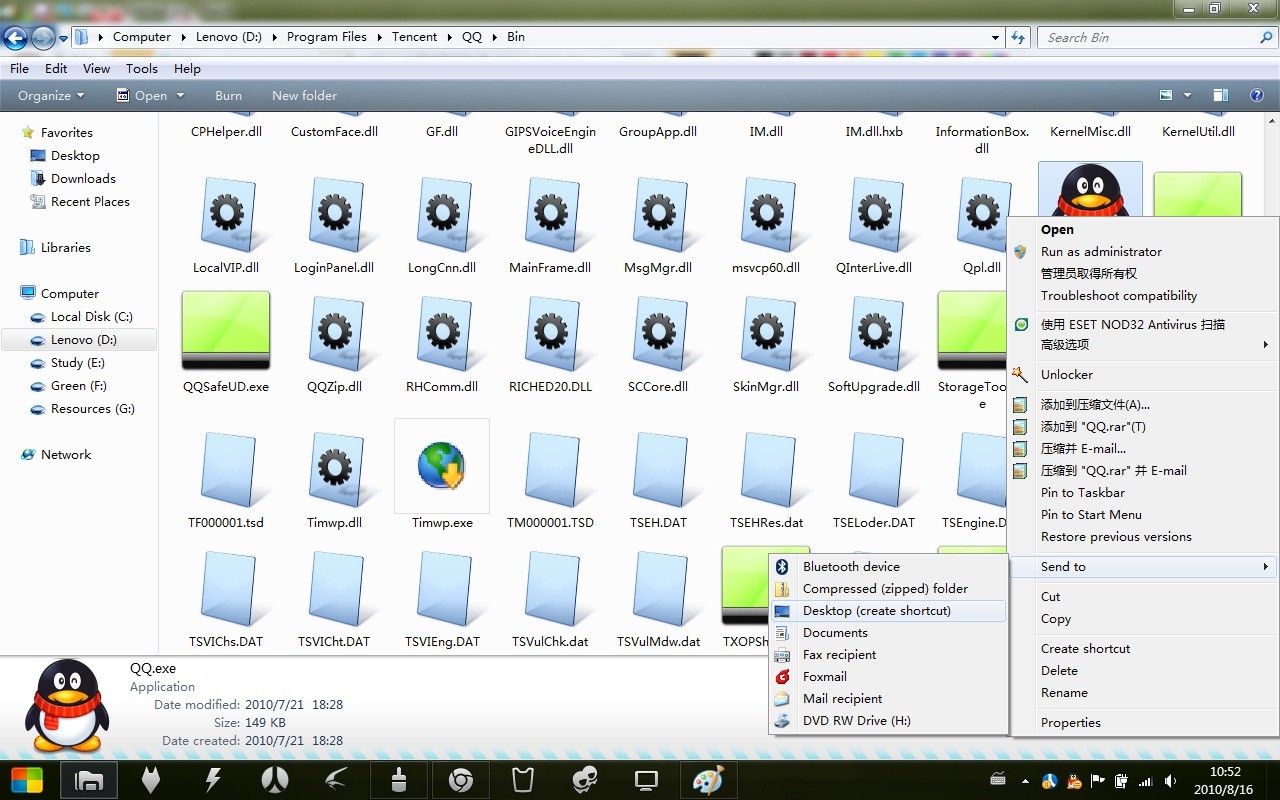Click the 10:52 clock in the taskbar
The width and height of the screenshot is (1280, 800).
[1225, 772]
